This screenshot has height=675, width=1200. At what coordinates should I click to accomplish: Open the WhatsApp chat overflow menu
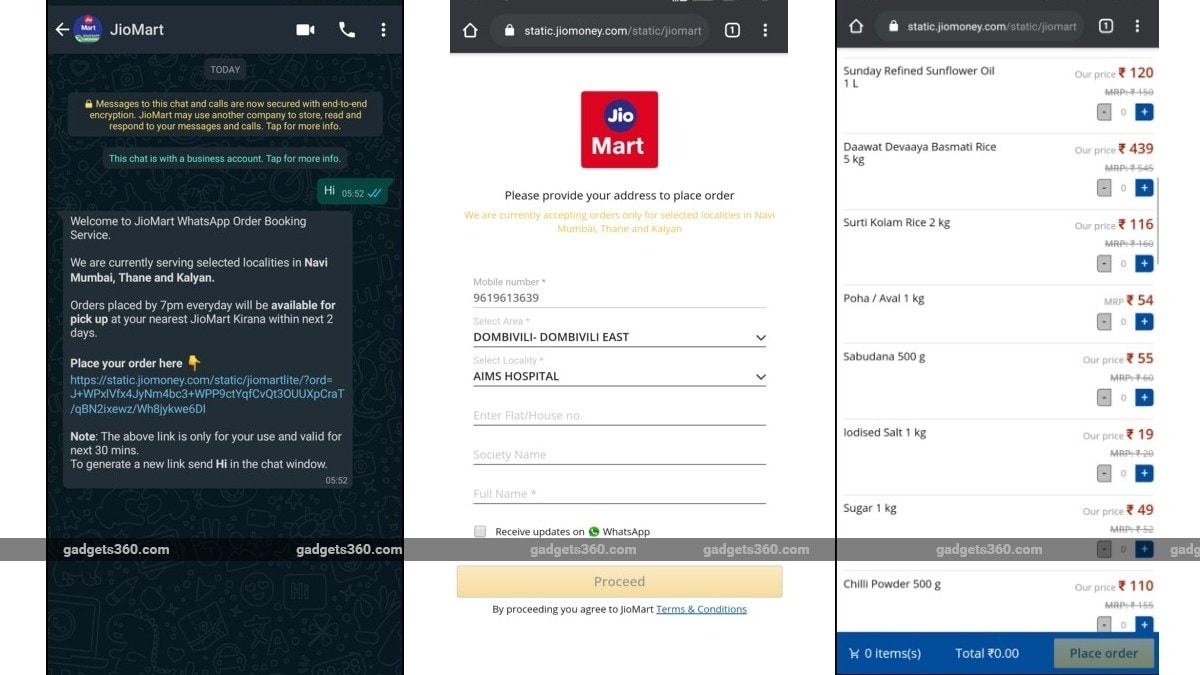pos(383,30)
